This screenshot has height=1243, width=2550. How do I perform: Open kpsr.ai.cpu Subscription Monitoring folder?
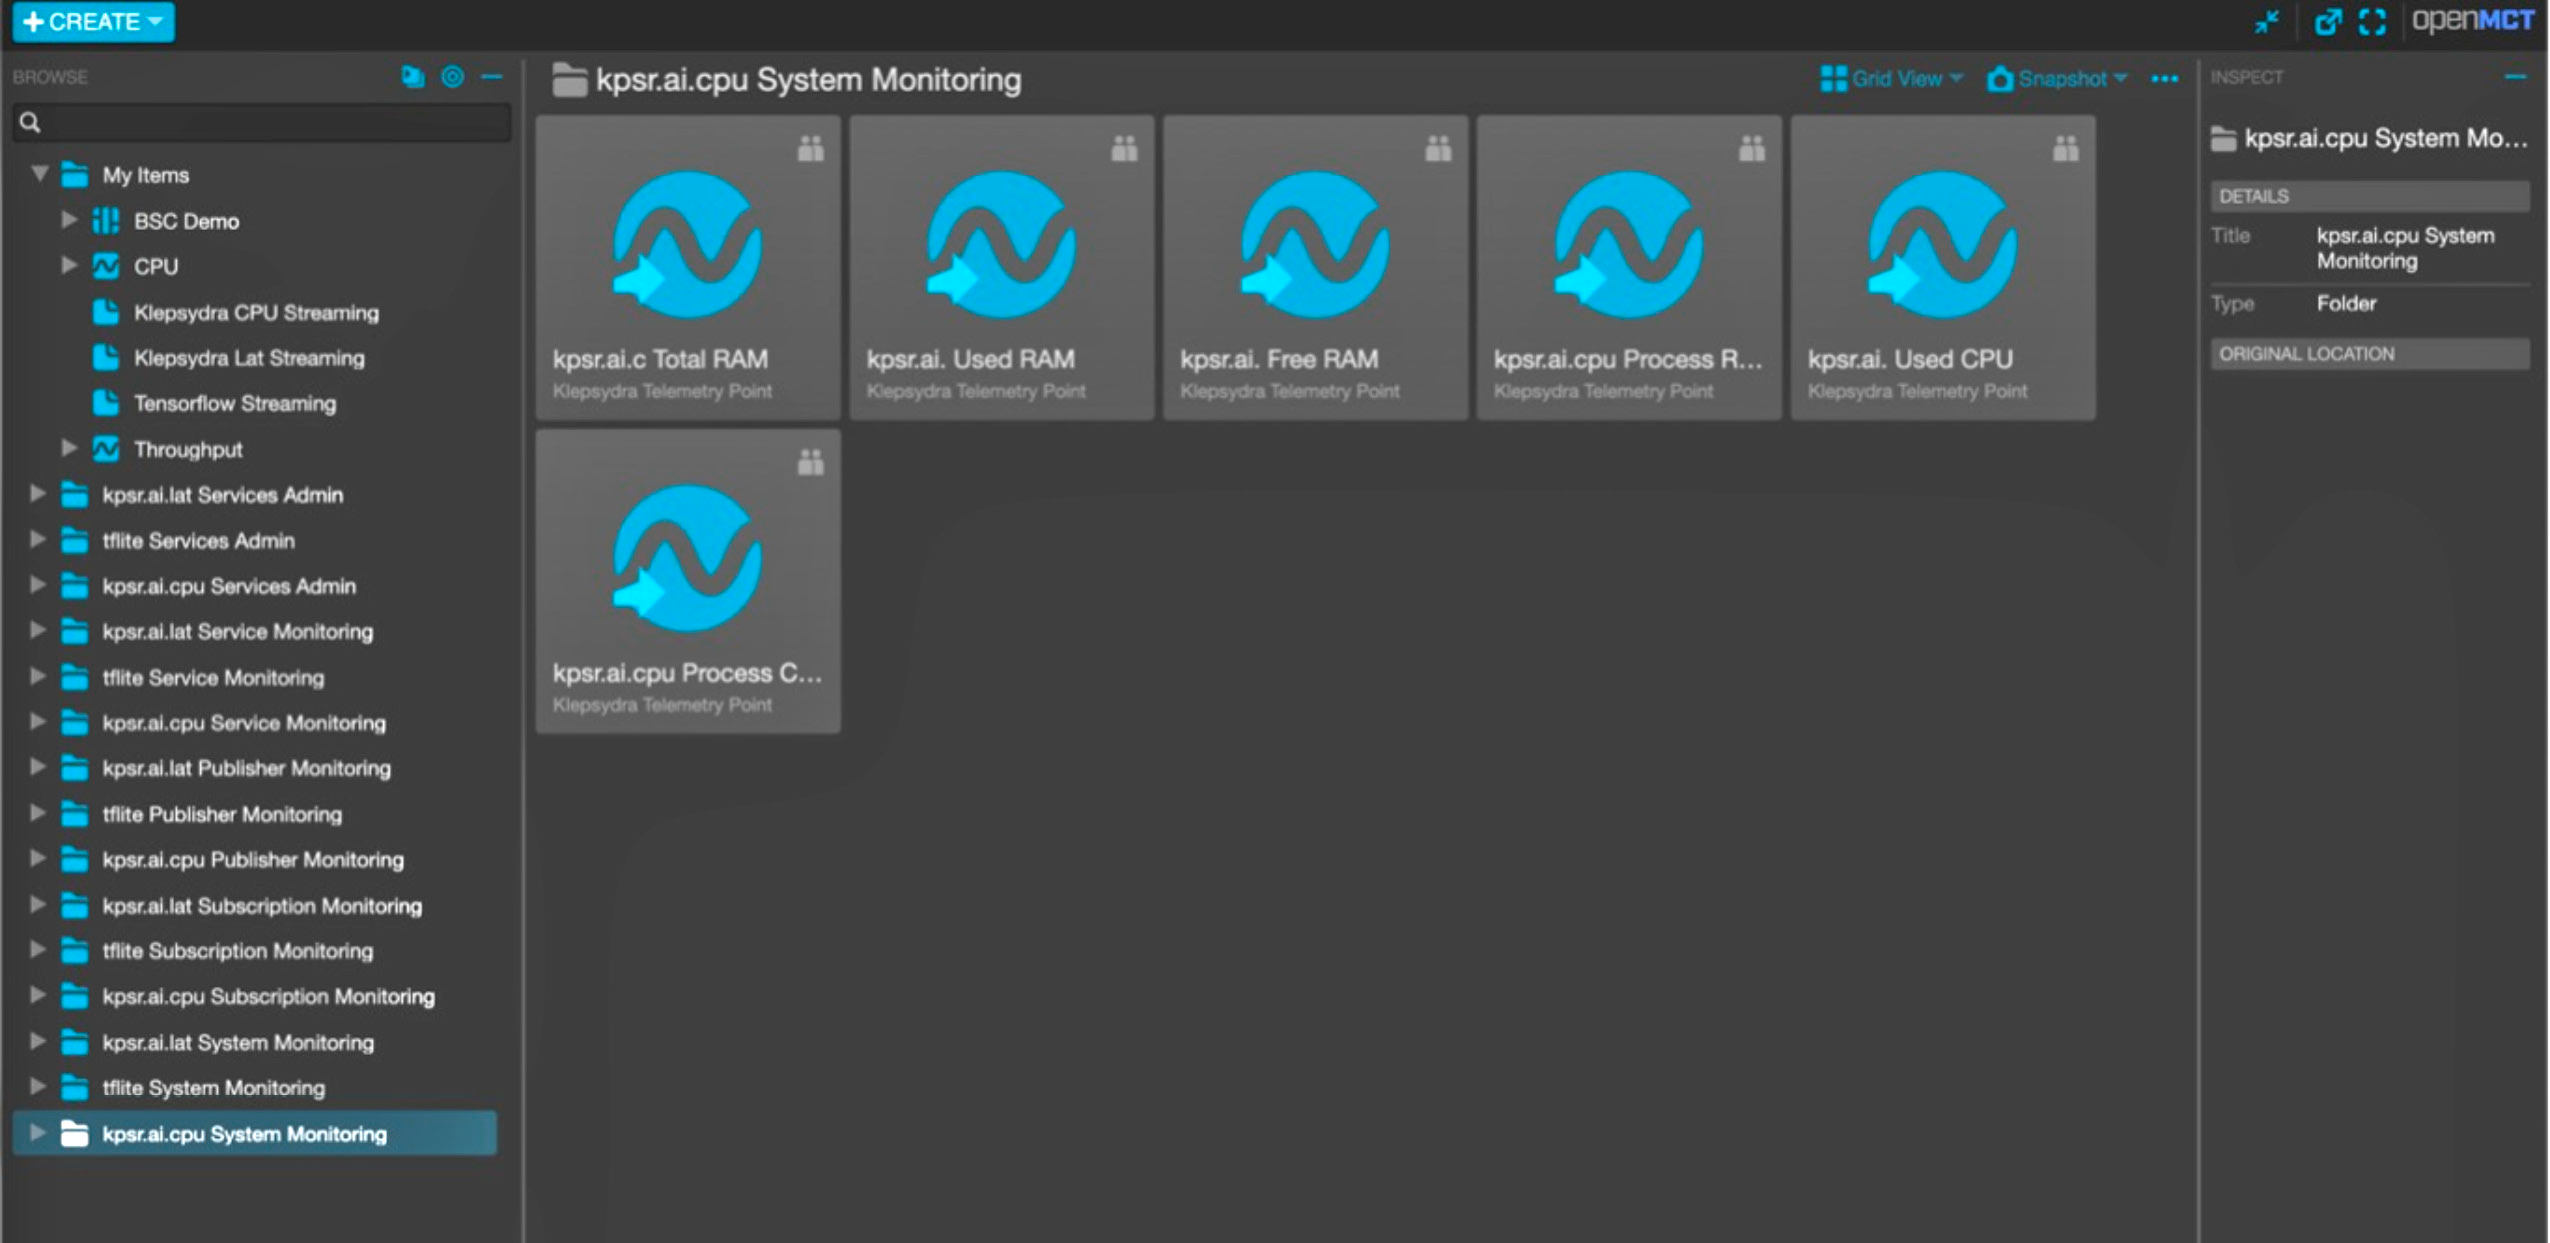click(x=269, y=997)
